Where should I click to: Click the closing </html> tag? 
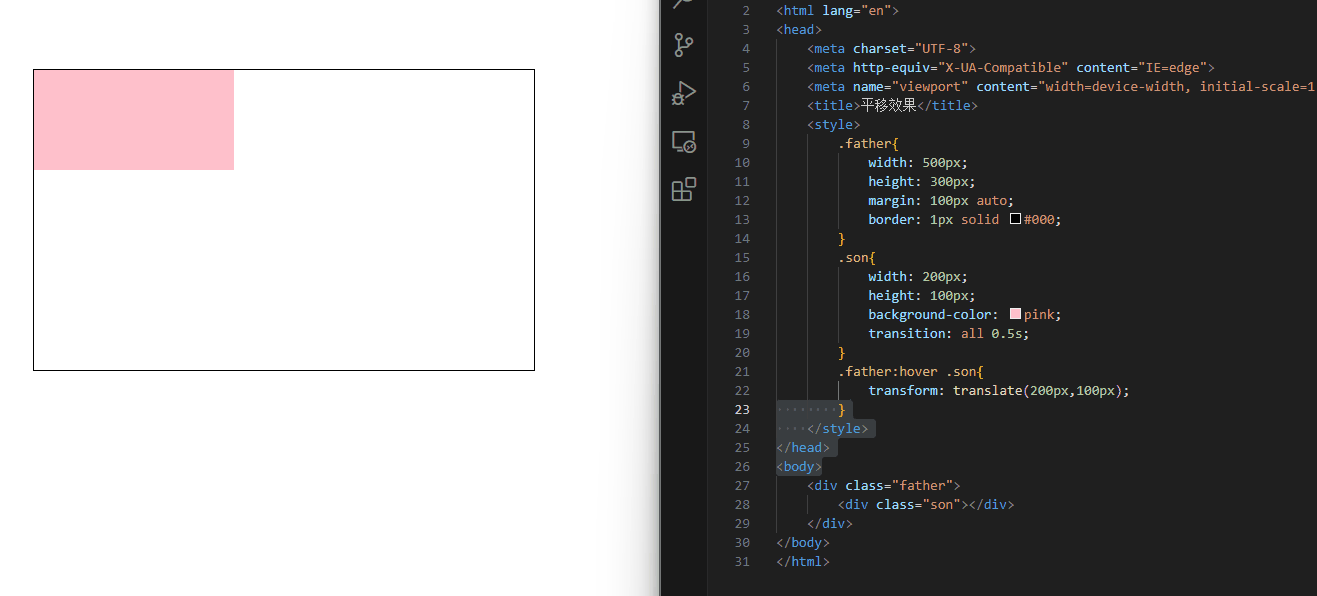click(x=802, y=562)
